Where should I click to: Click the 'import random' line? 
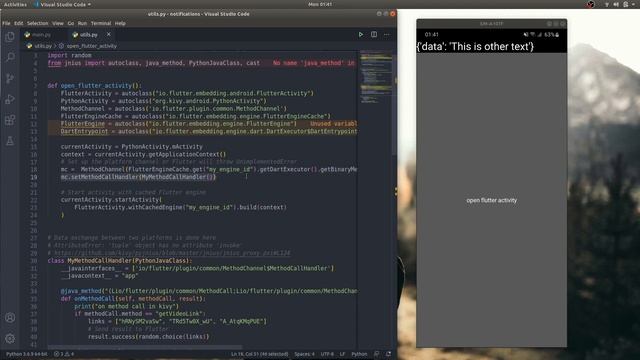pos(69,55)
